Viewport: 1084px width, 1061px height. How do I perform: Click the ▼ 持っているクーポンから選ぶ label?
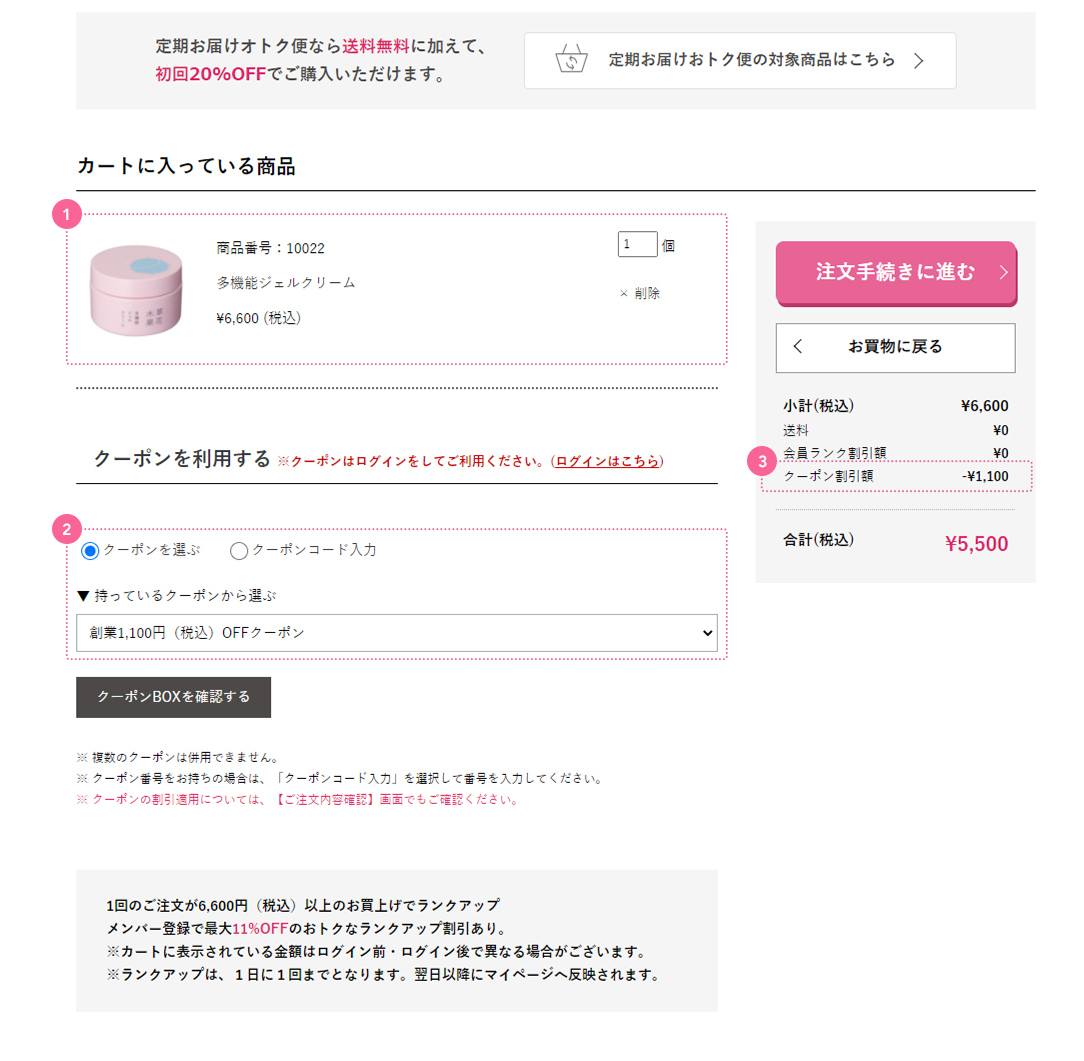coord(176,596)
